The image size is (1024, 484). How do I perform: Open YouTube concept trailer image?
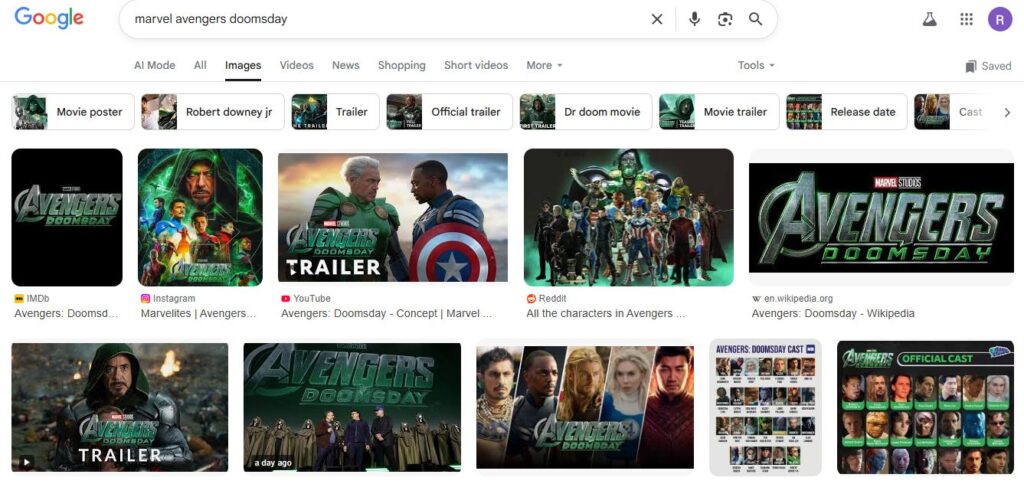point(393,218)
